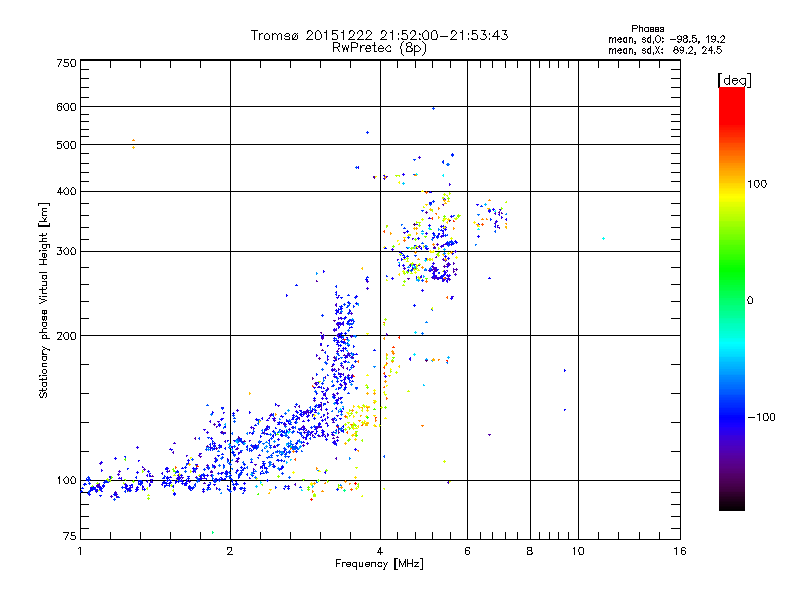This screenshot has height=600, width=800.
Task: Click the x-axis tick label '6'
Action: [467, 551]
